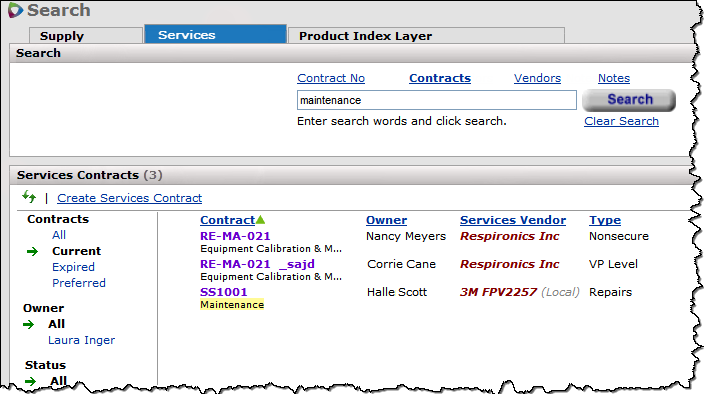Open contract RE-MA-021 owned by Nancy Meyers
Screen dimensions: 704x394
(x=235, y=236)
